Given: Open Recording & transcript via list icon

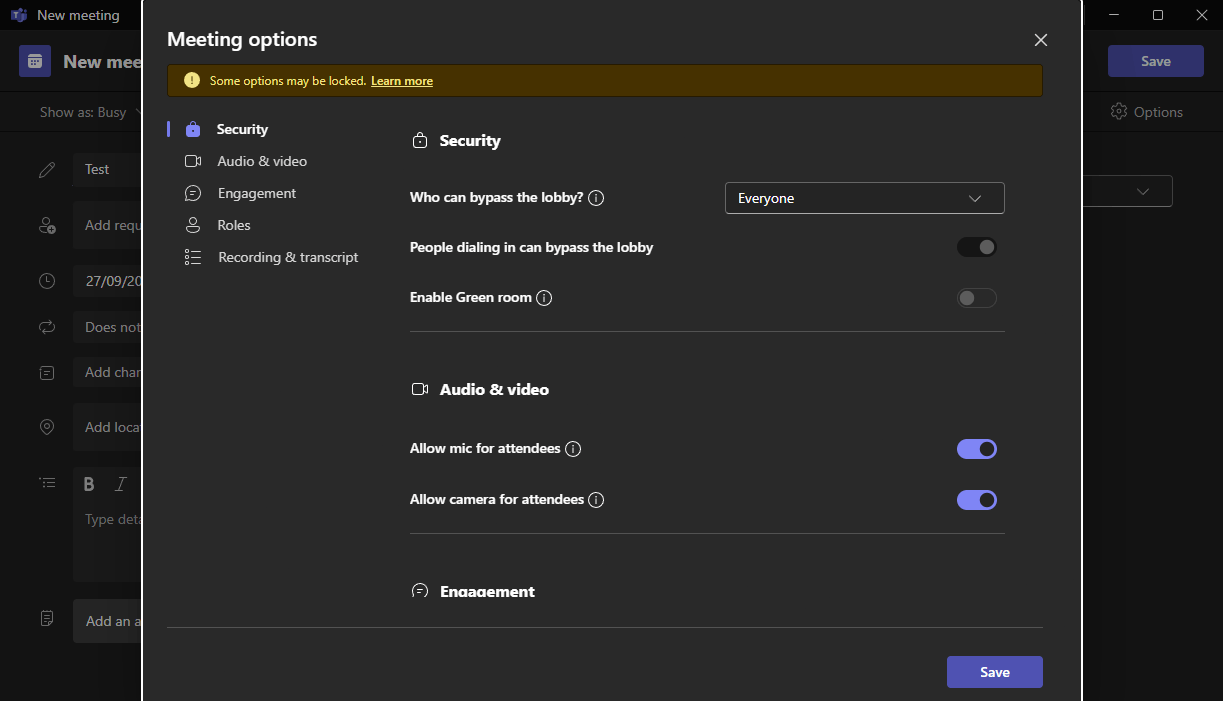Looking at the screenshot, I should [192, 257].
